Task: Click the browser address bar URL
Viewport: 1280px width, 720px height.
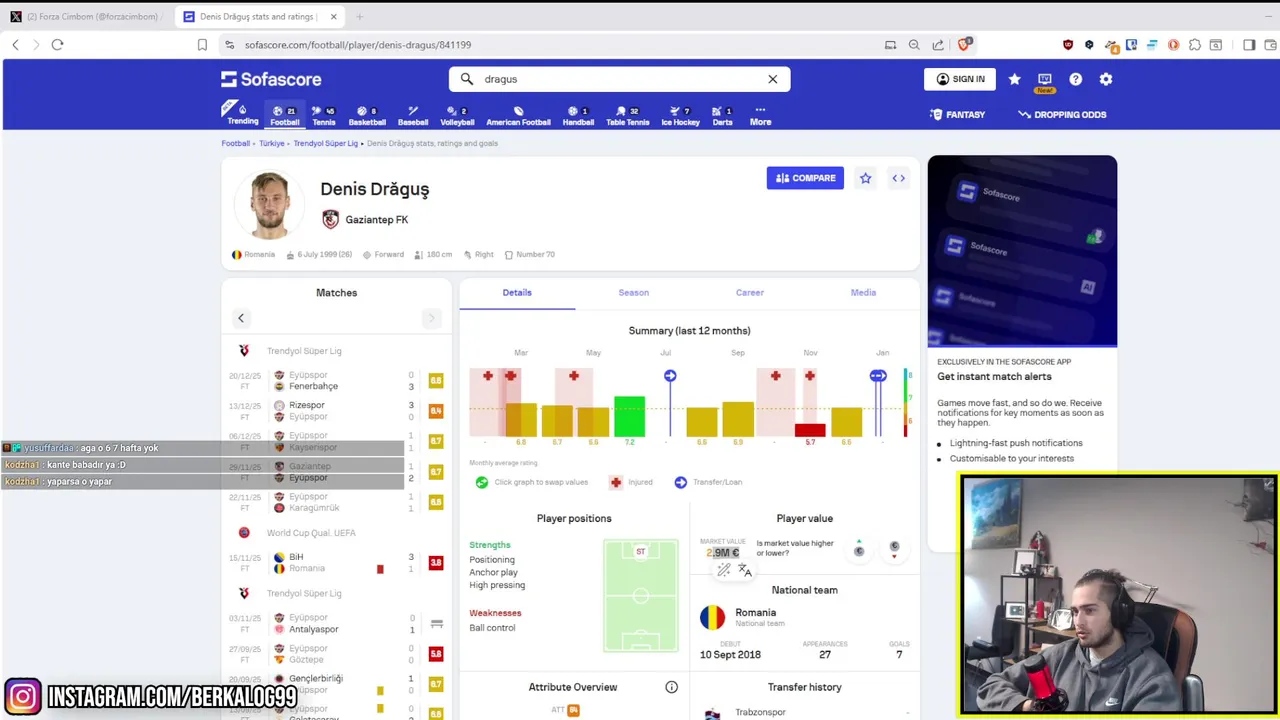Action: 358,45
